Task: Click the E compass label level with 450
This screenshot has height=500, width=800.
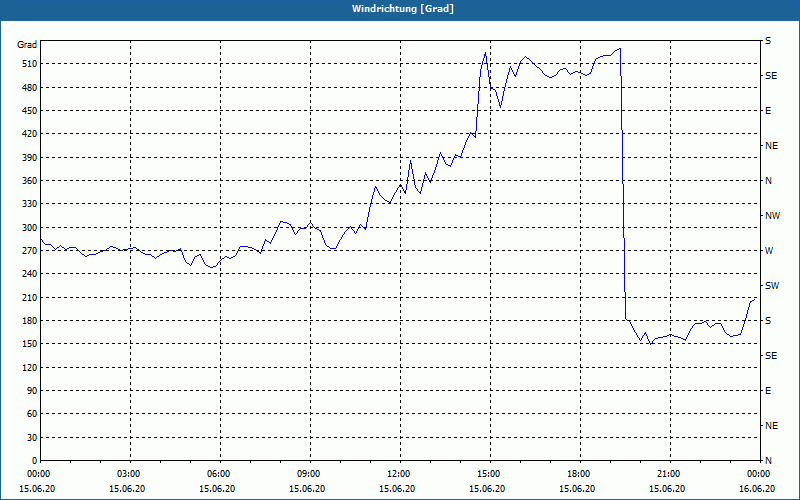Action: 768,111
